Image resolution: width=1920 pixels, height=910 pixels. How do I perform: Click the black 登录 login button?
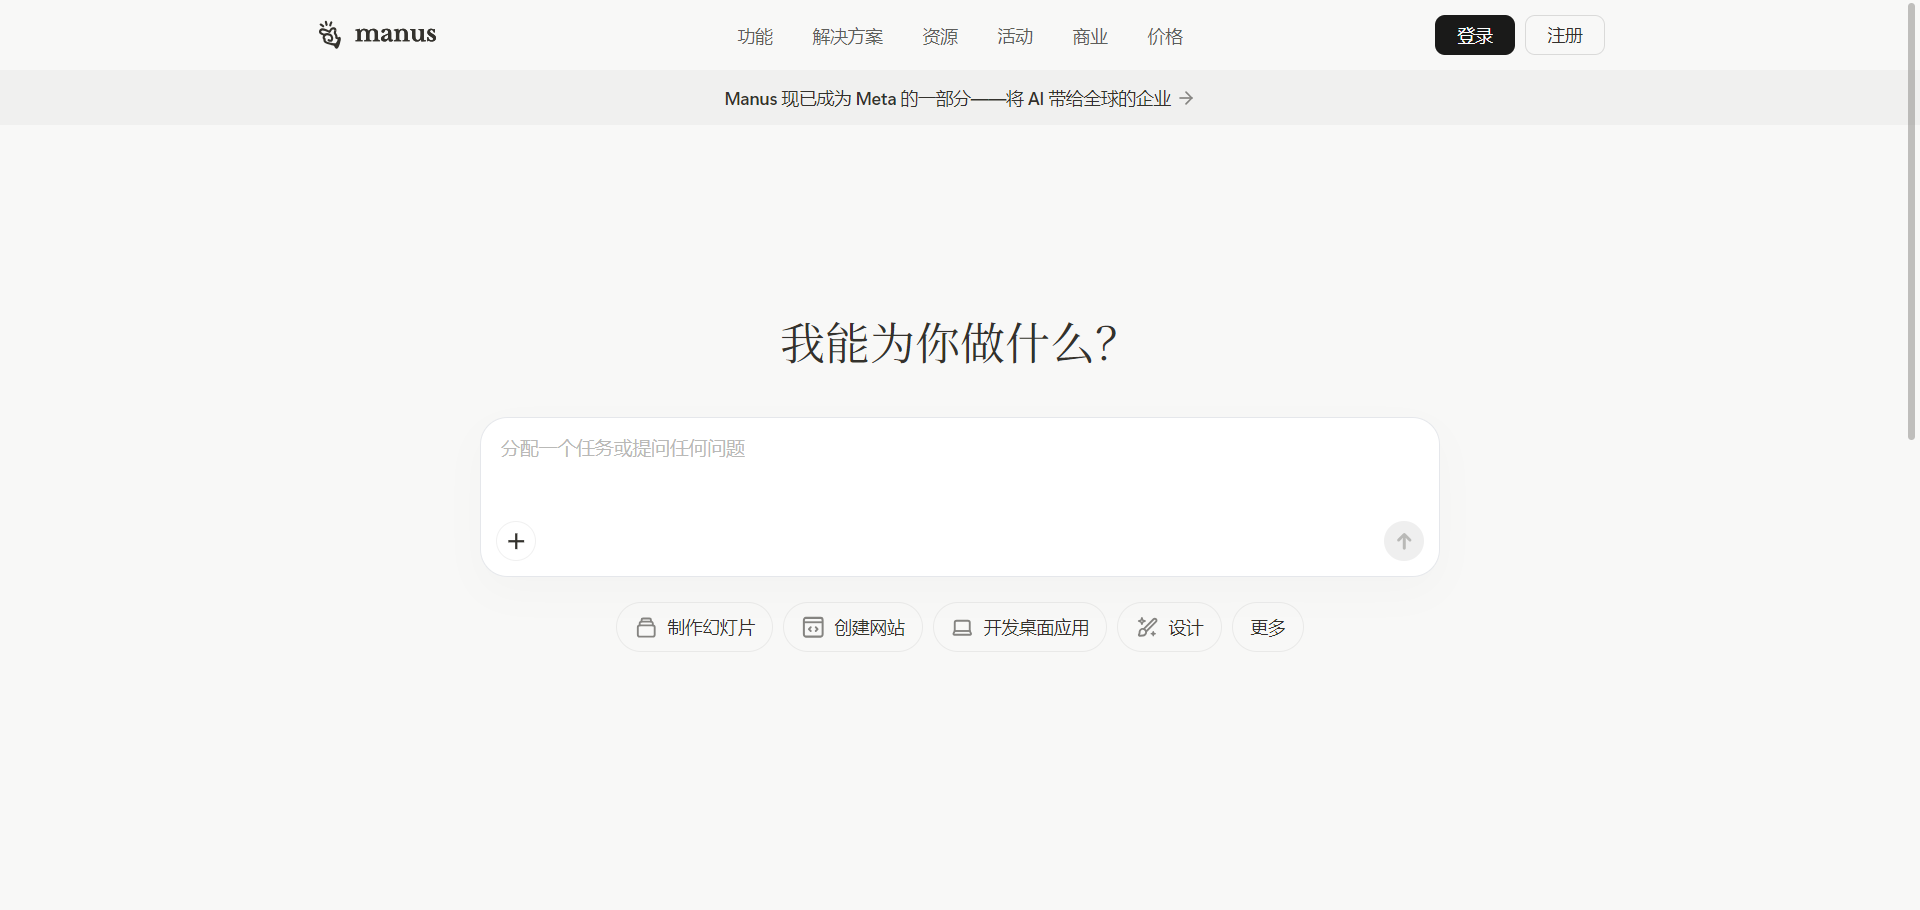point(1474,35)
